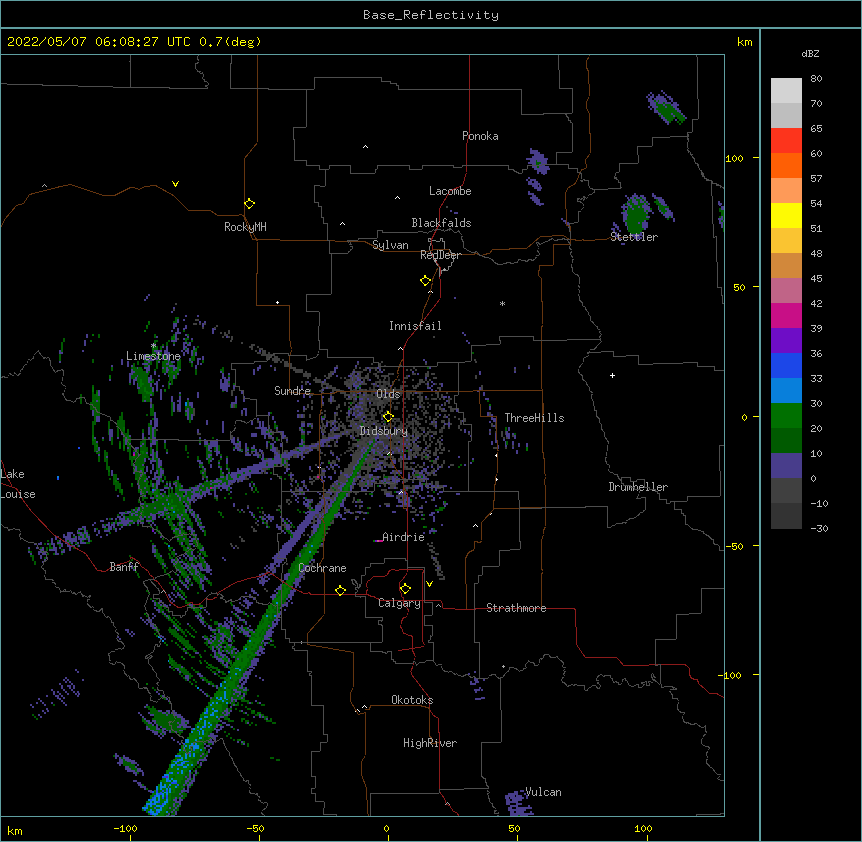Click the green echo cell above Stettler

[x=636, y=214]
